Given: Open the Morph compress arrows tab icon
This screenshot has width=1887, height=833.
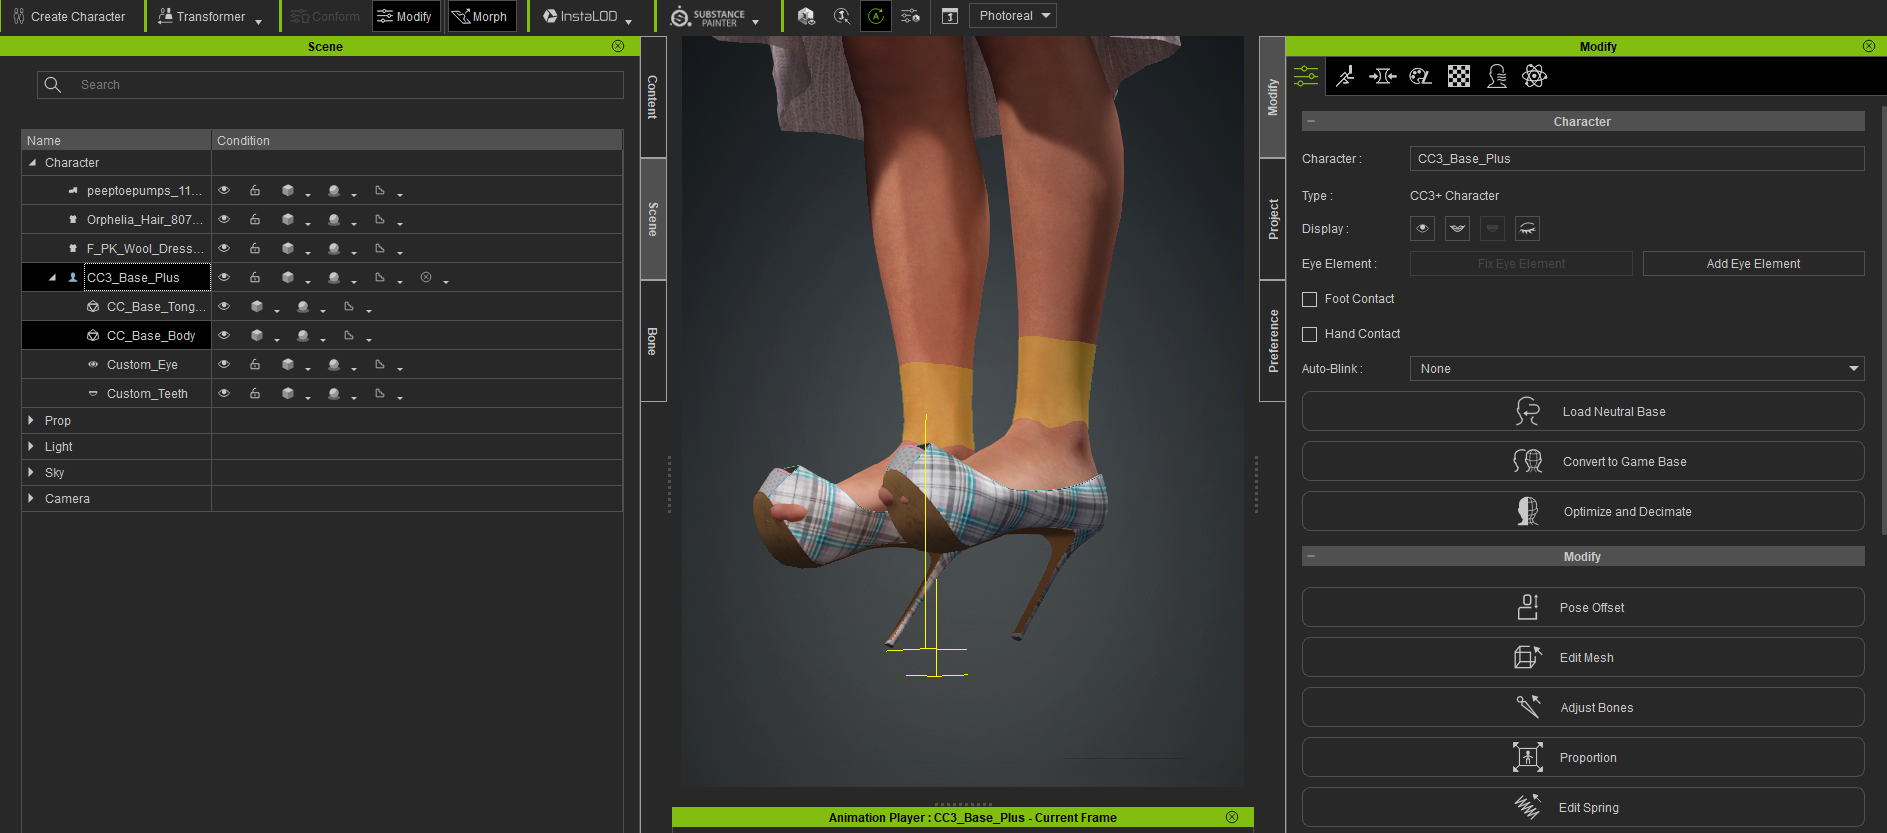Looking at the screenshot, I should 1383,76.
